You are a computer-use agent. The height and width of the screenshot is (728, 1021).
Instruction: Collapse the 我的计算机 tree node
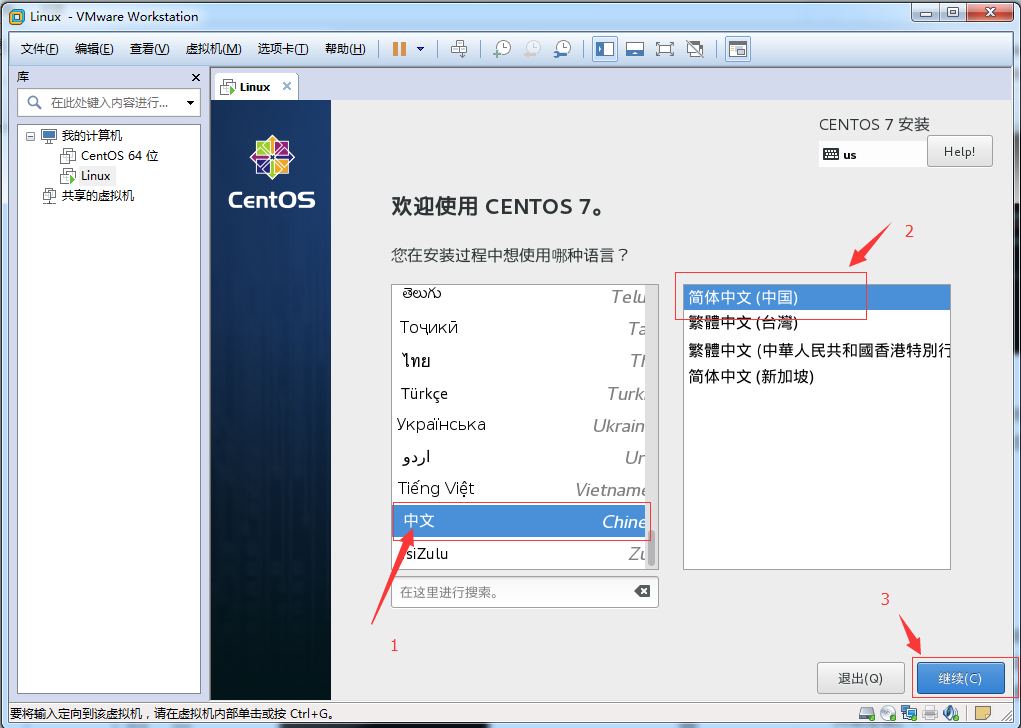click(30, 136)
